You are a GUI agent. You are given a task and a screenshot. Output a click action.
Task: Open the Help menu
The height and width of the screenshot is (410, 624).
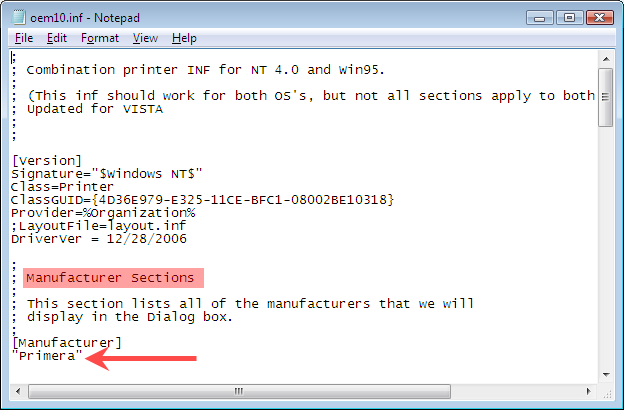[184, 38]
